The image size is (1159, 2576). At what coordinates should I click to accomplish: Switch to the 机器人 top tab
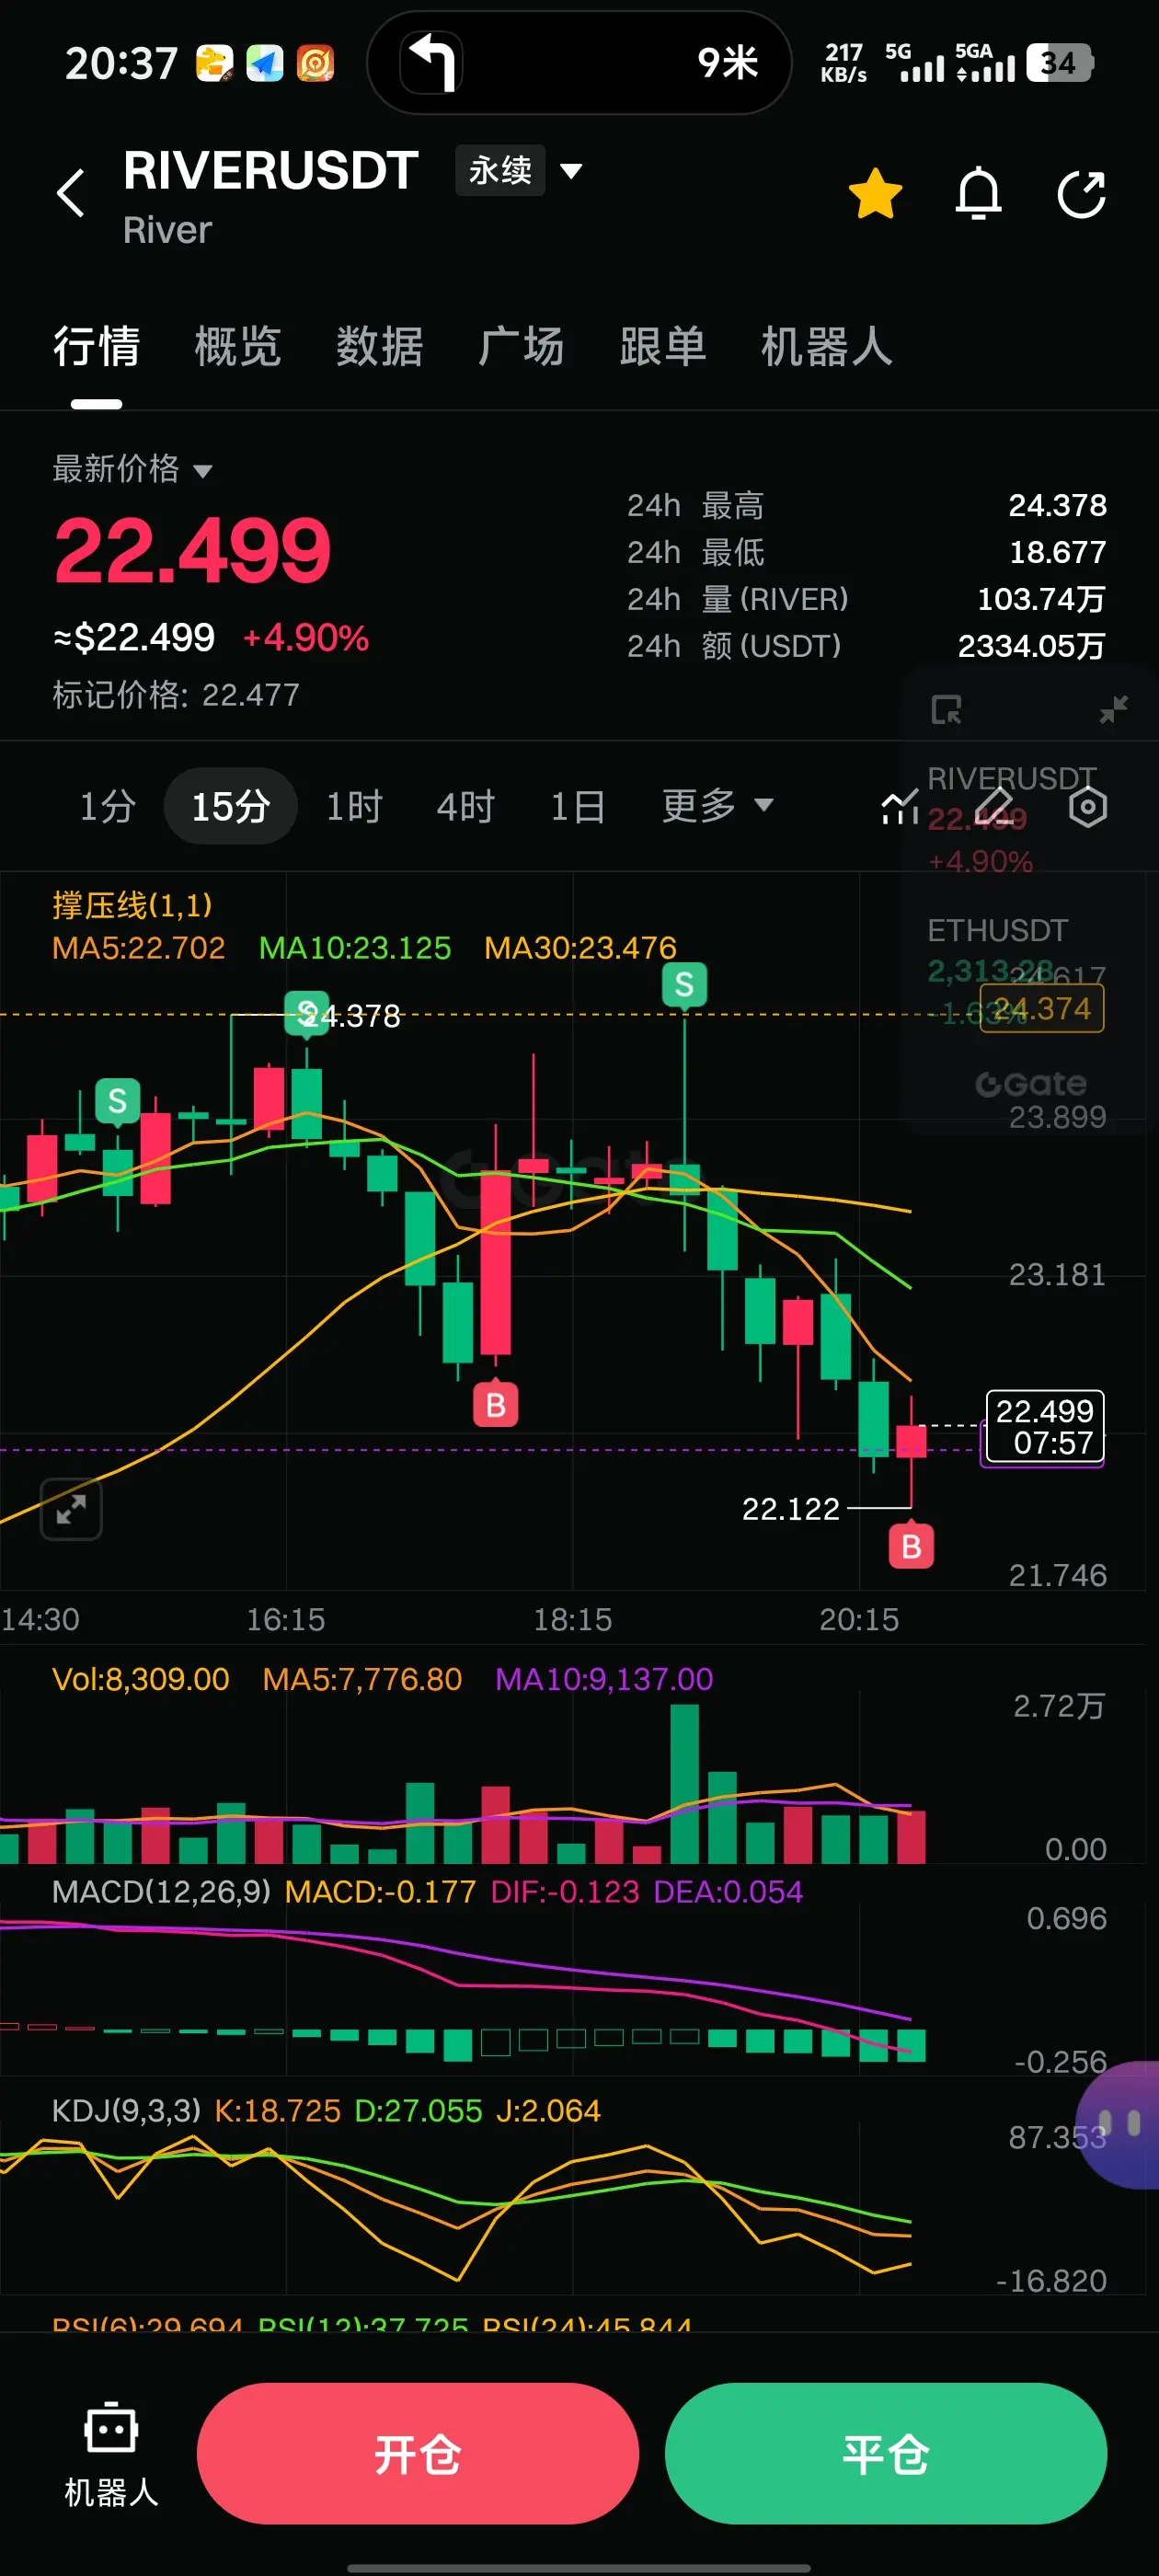(x=827, y=347)
